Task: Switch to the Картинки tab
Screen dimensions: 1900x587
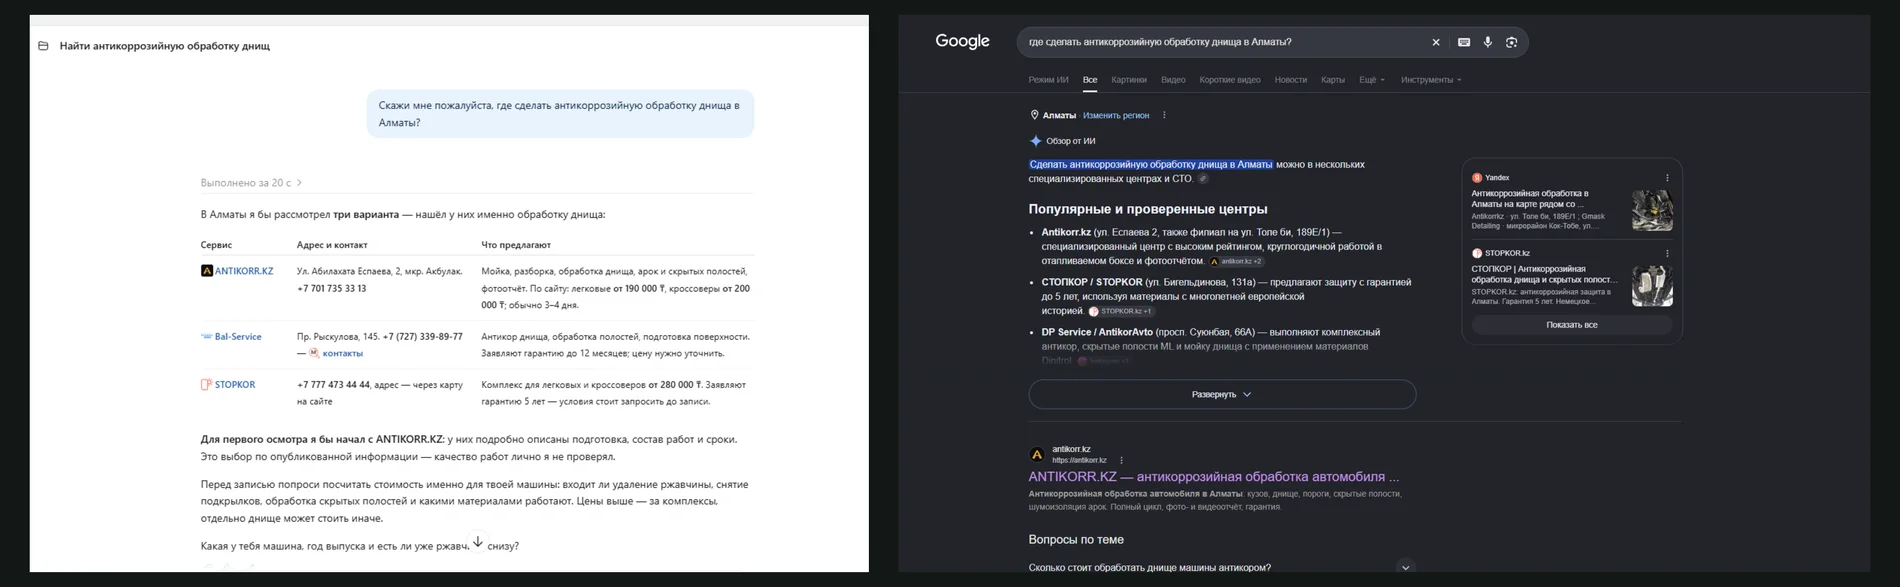Action: 1129,80
